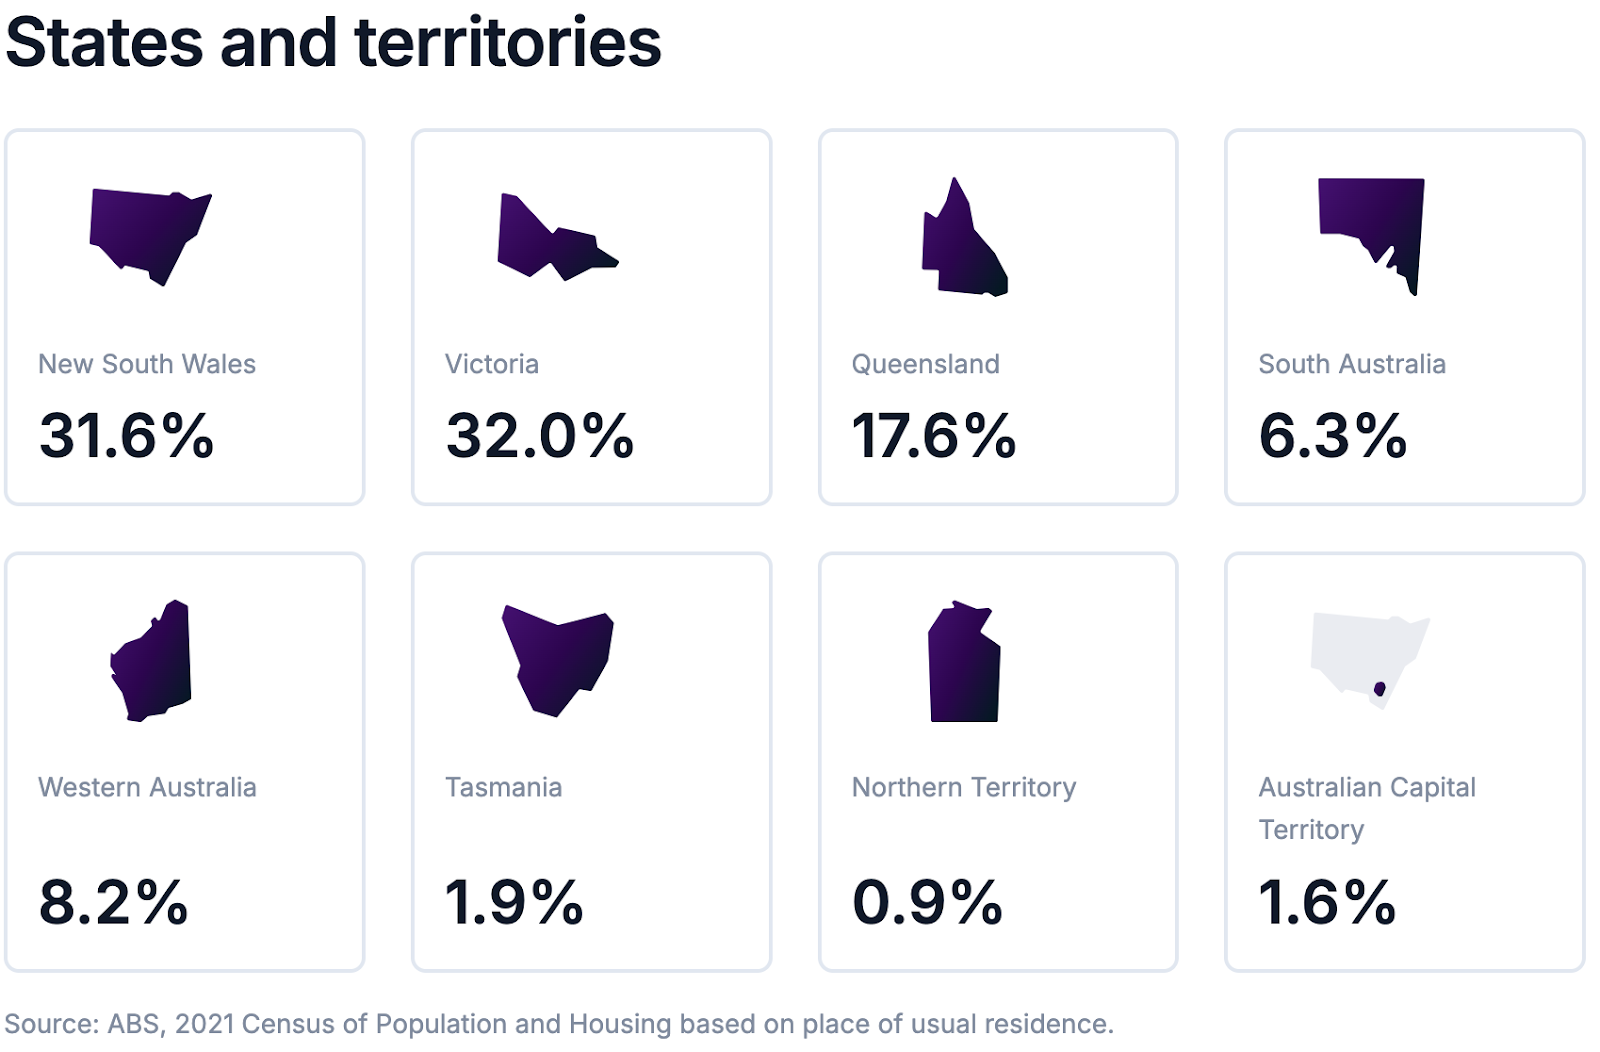Click the New South Wales label
The image size is (1600, 1052).
tap(147, 364)
